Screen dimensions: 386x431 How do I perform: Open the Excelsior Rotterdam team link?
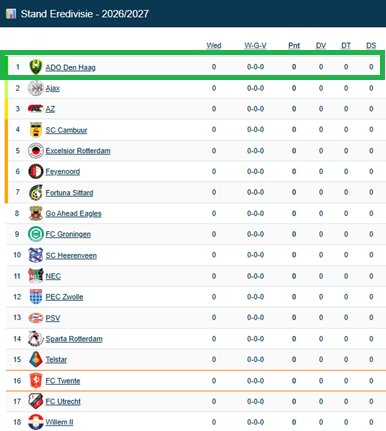pos(78,151)
